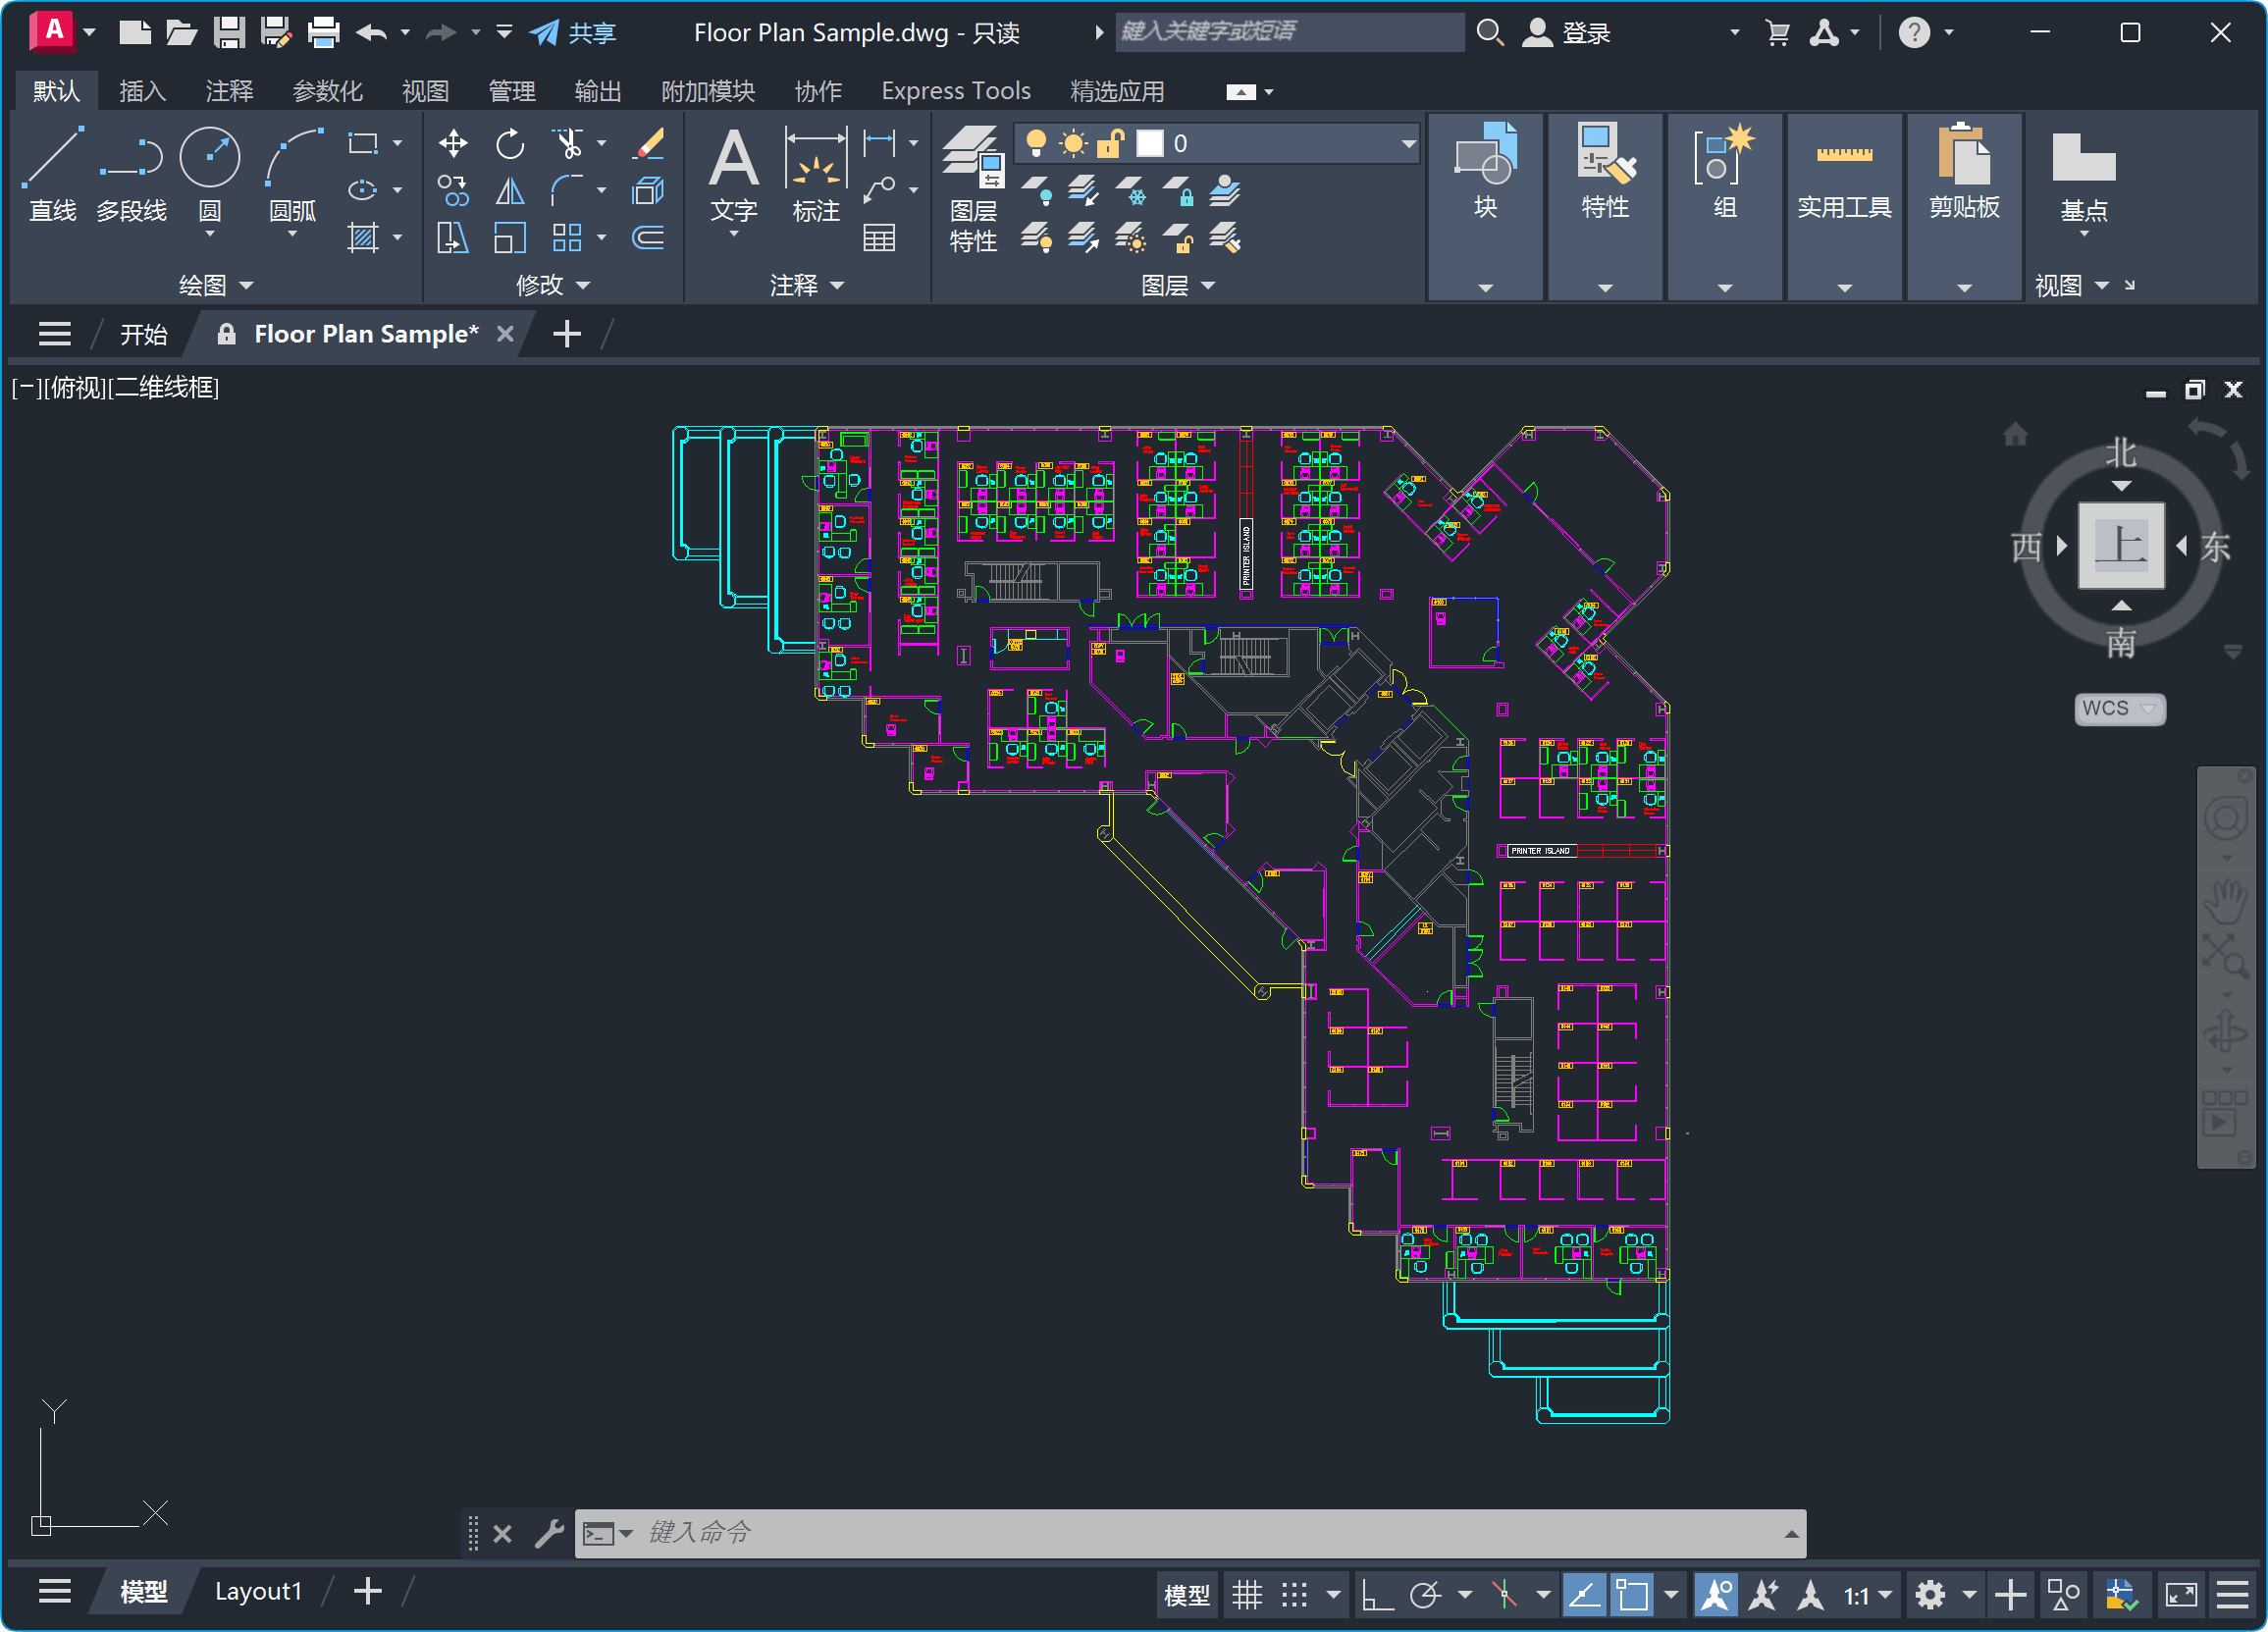
Task: Click the command line wrench customize icon
Action: [x=549, y=1533]
